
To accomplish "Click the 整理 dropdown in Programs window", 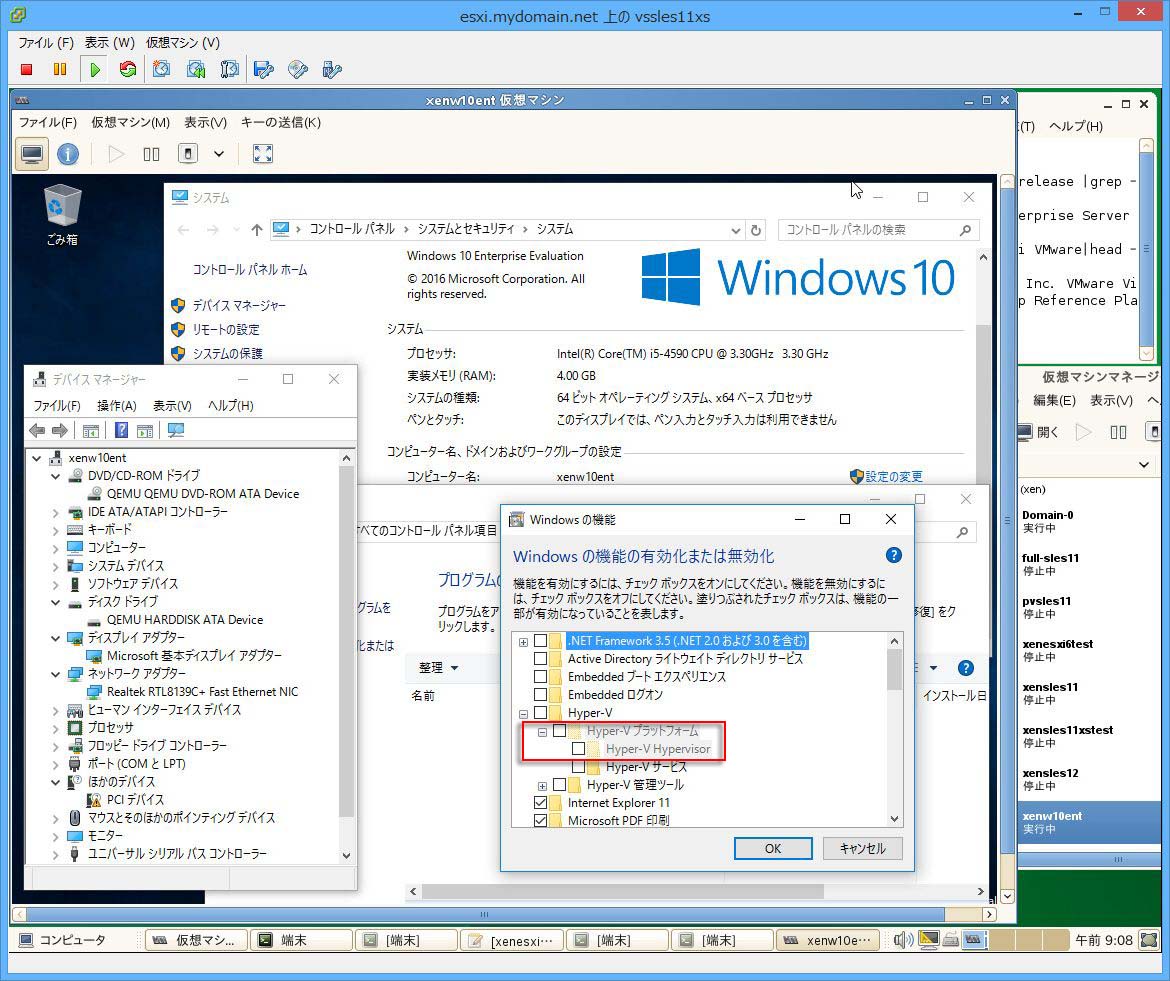I will tap(438, 668).
